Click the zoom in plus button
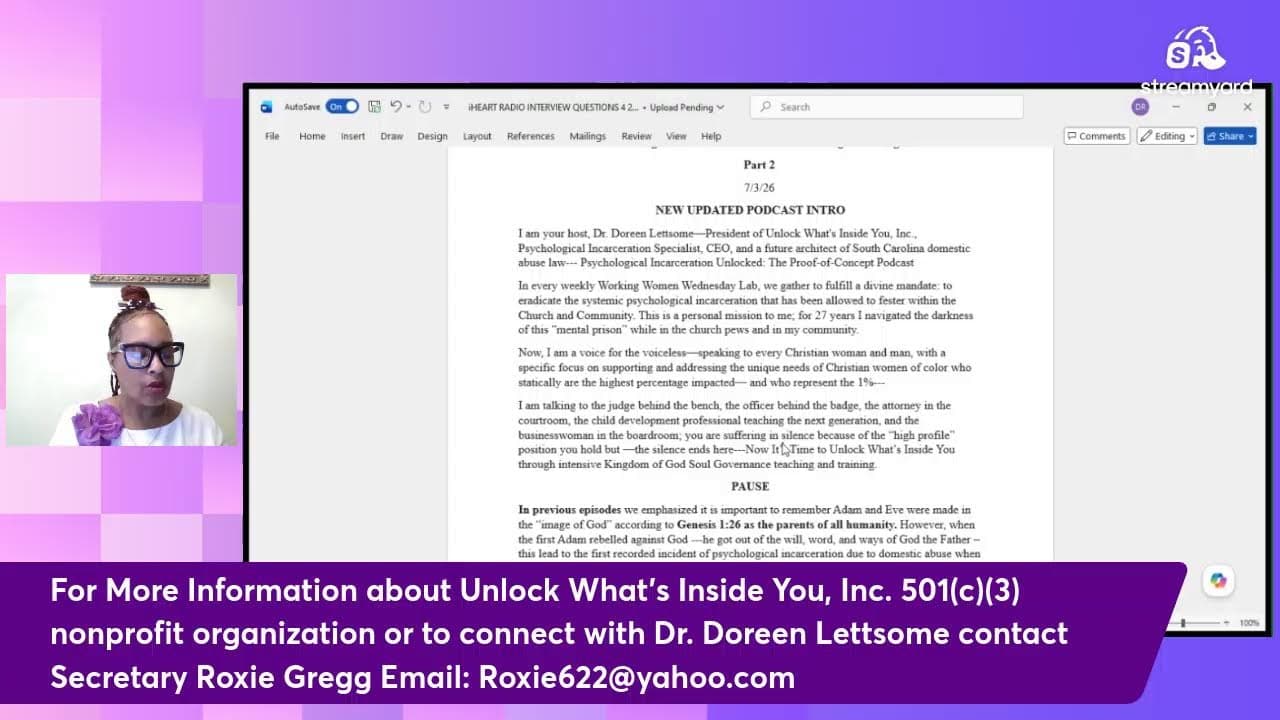This screenshot has height=720, width=1280. pyautogui.click(x=1227, y=623)
